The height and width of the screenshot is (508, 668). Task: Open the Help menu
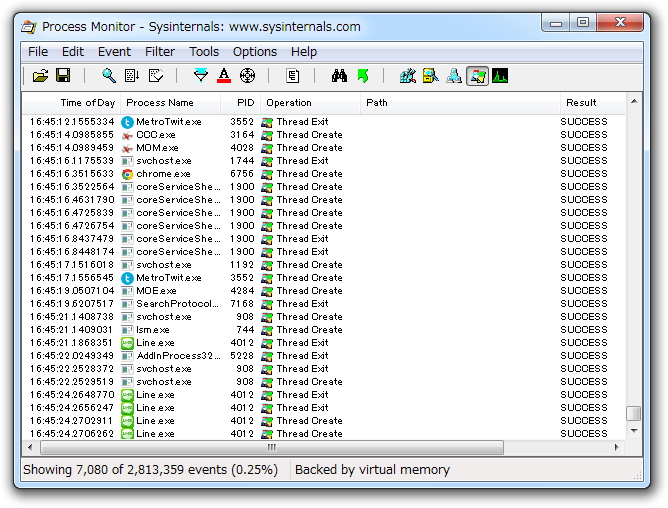[x=304, y=52]
